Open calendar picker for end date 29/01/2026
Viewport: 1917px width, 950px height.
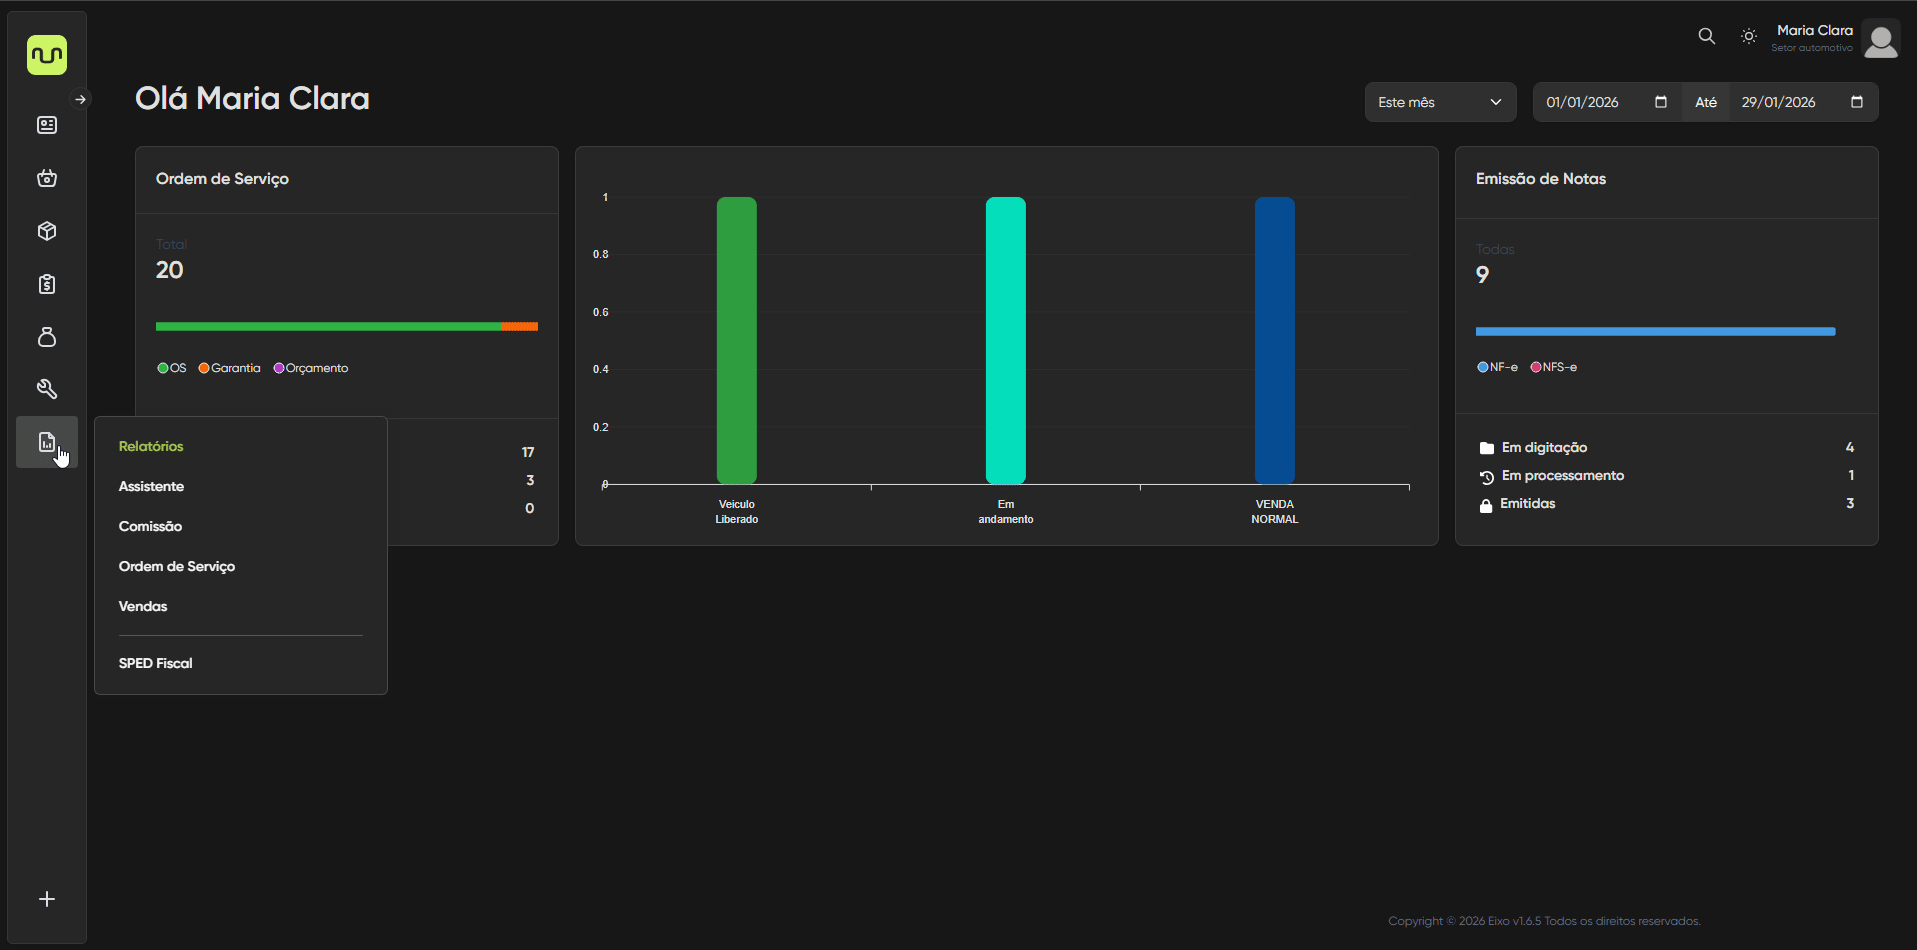1857,102
